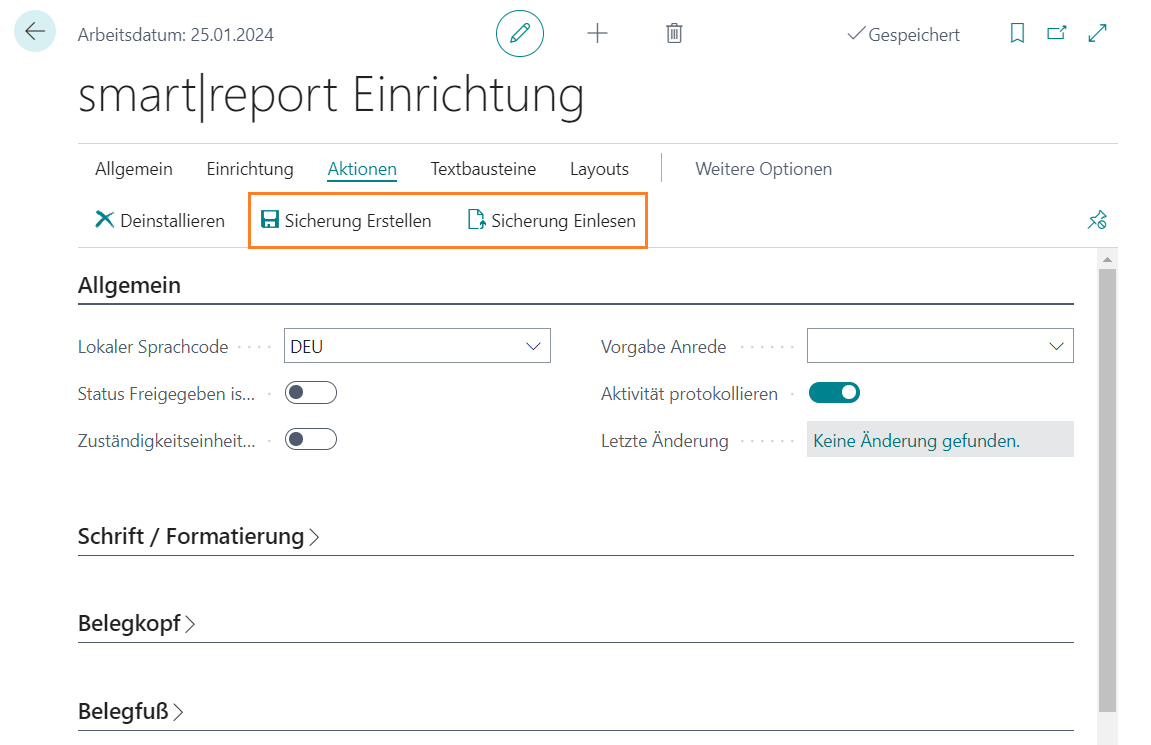Click the expand to fullscreen arrows icon
Image resolution: width=1151 pixels, height=745 pixels.
1097,34
